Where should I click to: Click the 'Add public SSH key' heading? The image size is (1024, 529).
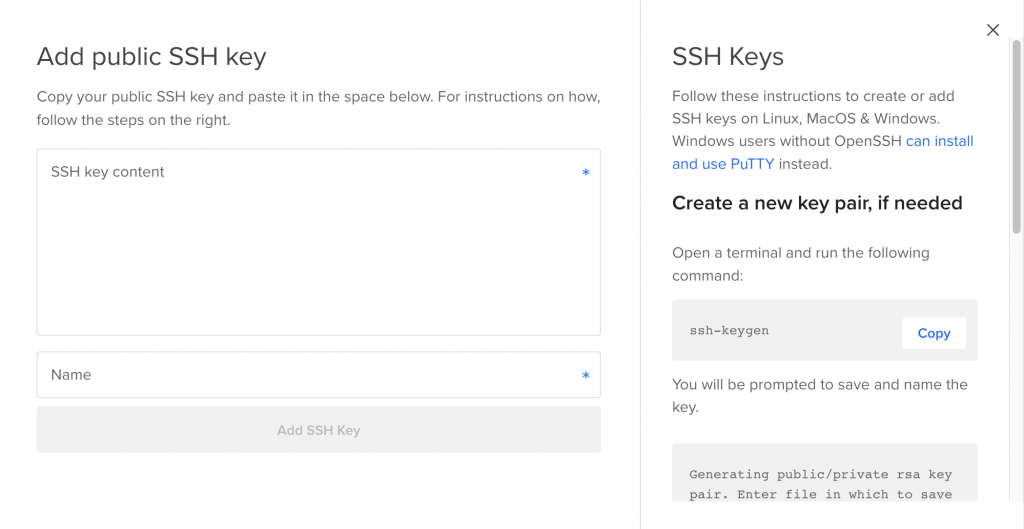pyautogui.click(x=151, y=56)
